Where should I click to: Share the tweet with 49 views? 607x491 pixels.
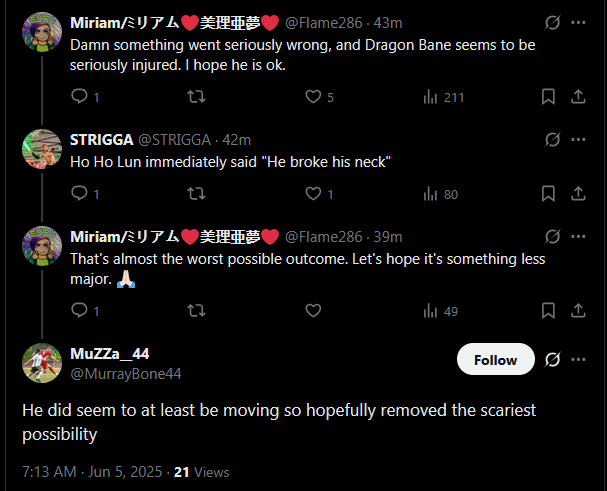(578, 311)
